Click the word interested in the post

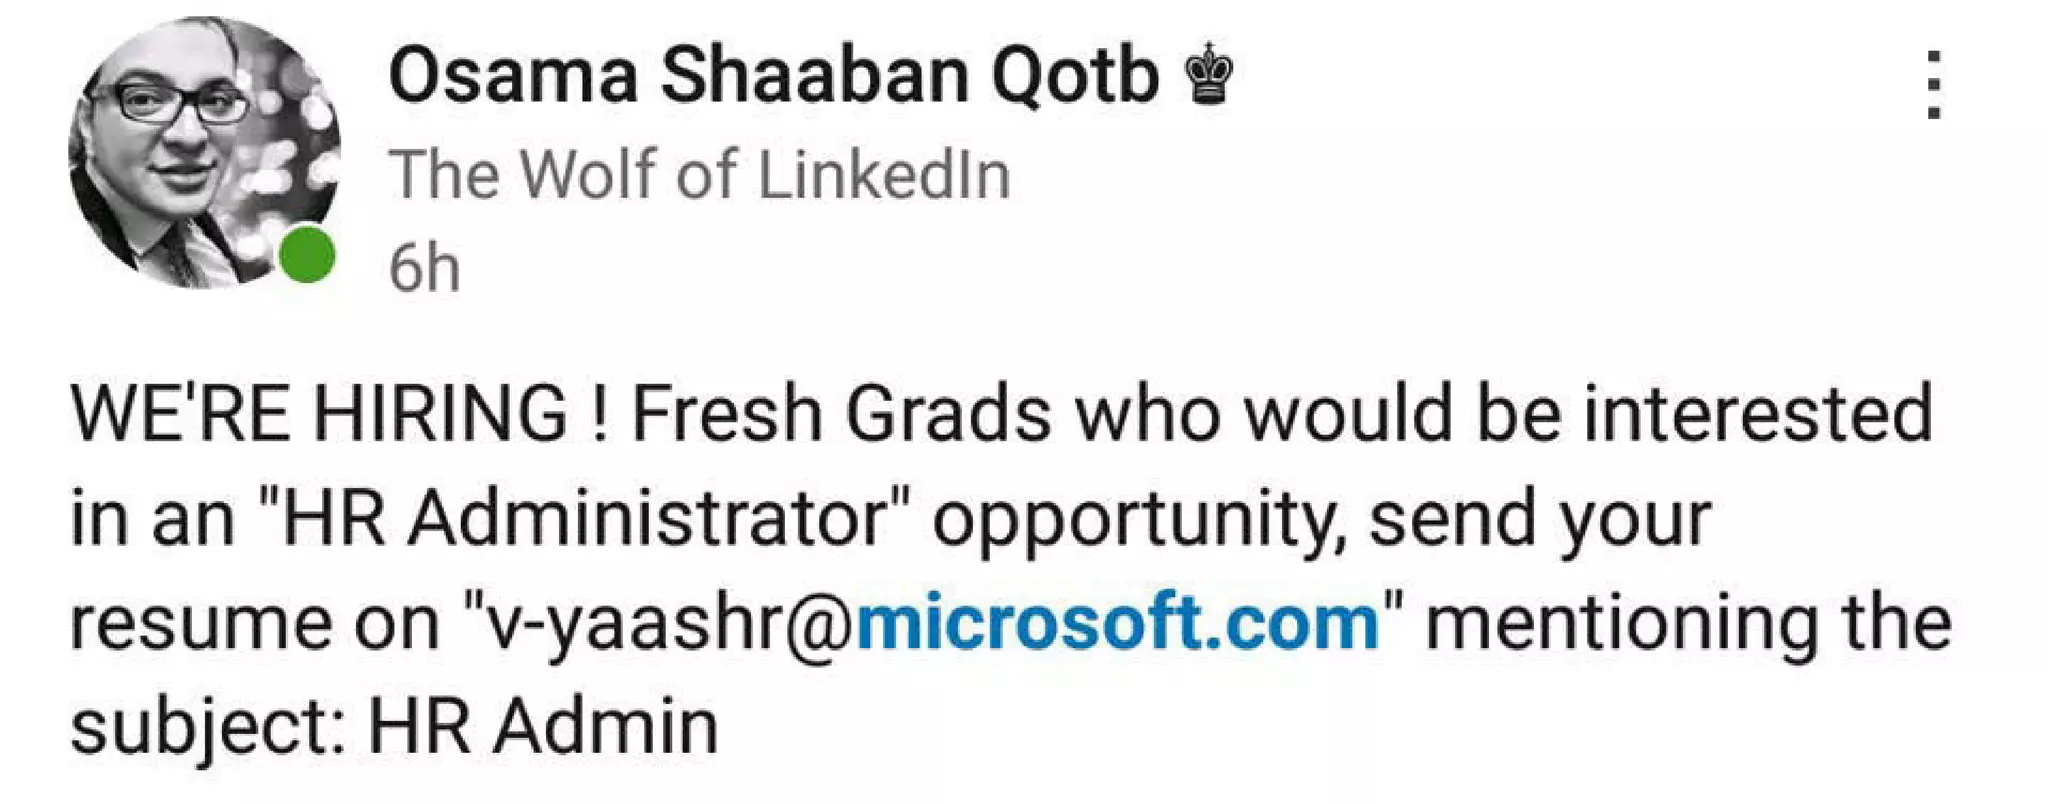[1758, 413]
